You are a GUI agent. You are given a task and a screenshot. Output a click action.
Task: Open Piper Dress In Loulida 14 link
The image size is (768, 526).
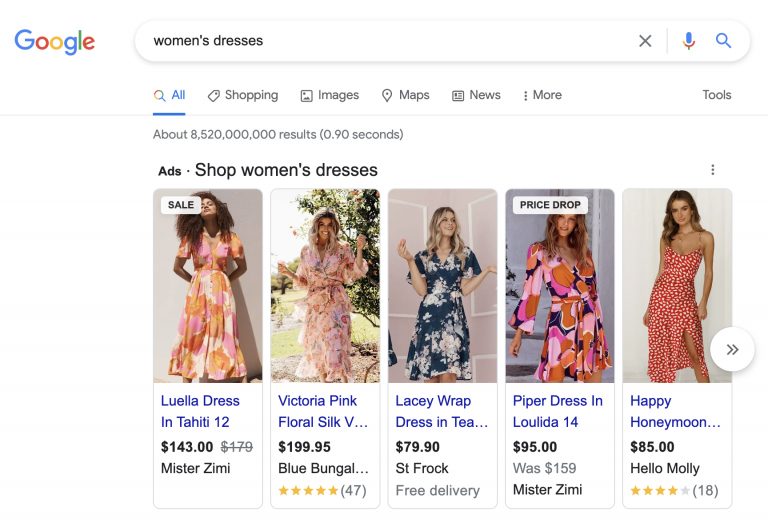(x=558, y=411)
